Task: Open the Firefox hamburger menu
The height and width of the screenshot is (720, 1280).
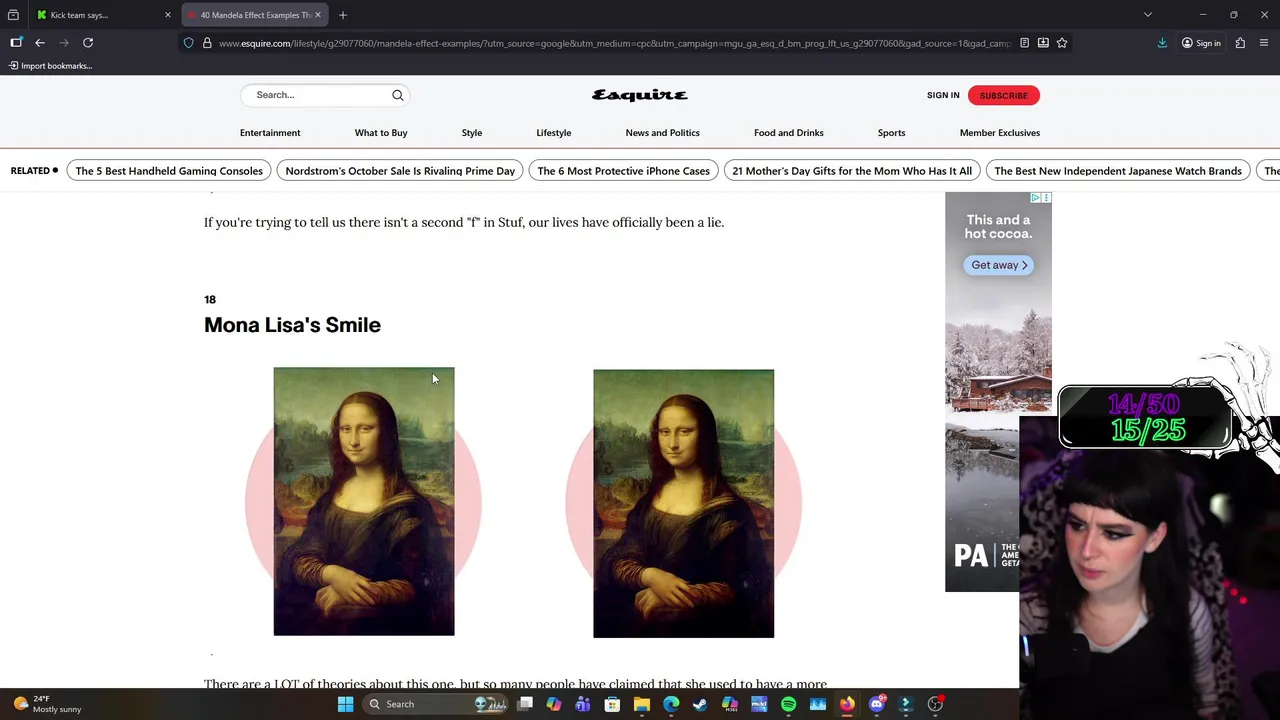Action: pos(1264,43)
